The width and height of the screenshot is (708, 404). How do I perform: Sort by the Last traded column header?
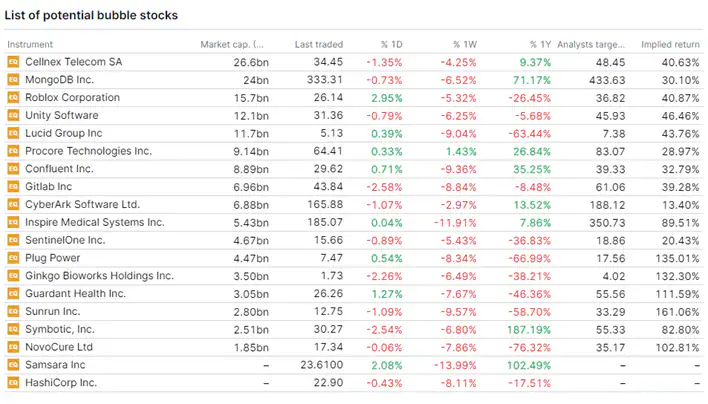(x=319, y=44)
